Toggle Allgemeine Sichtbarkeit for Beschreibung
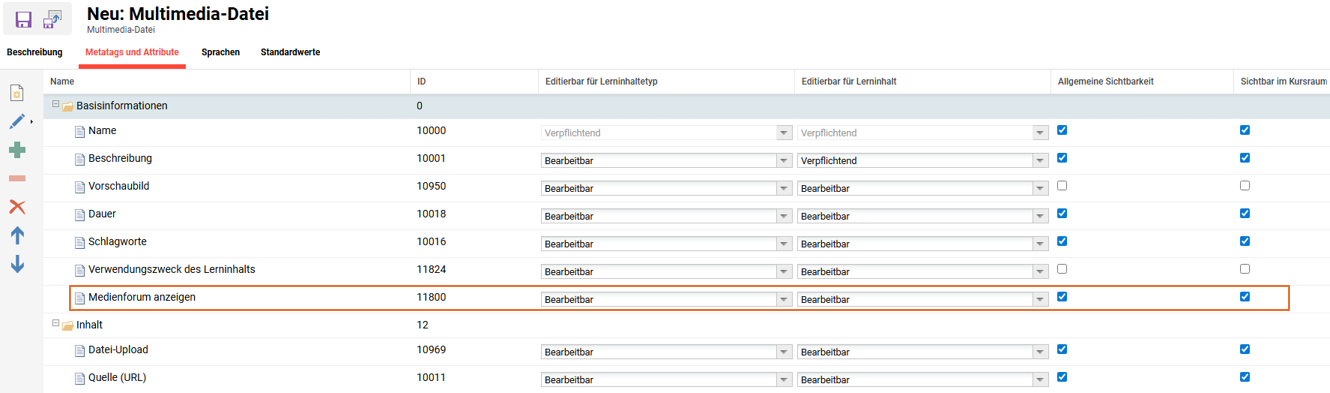 tap(1062, 158)
